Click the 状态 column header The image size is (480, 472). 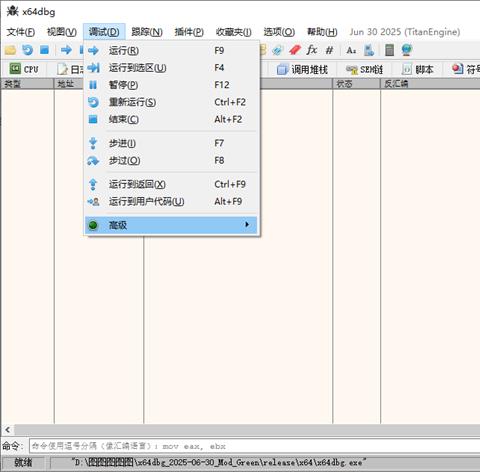click(x=356, y=84)
